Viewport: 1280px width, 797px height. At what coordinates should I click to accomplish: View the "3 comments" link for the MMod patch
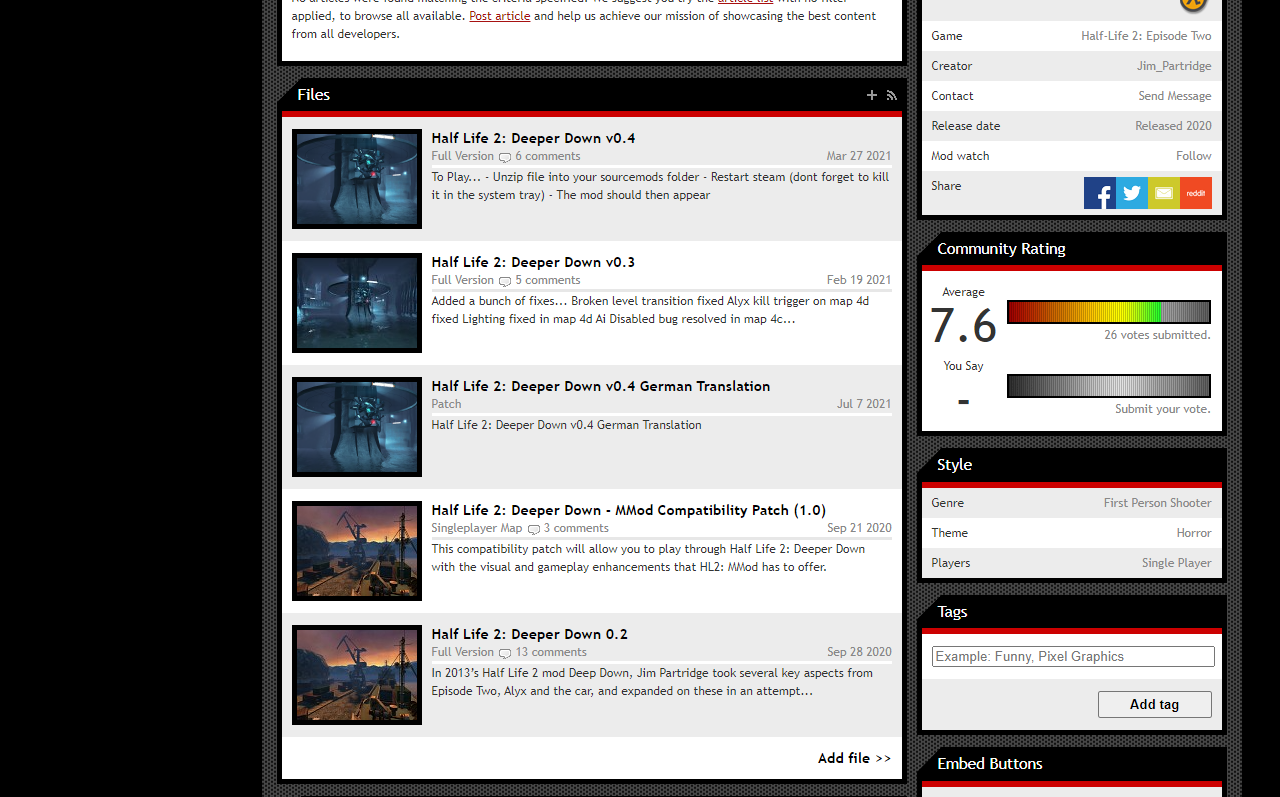pyautogui.click(x=576, y=528)
